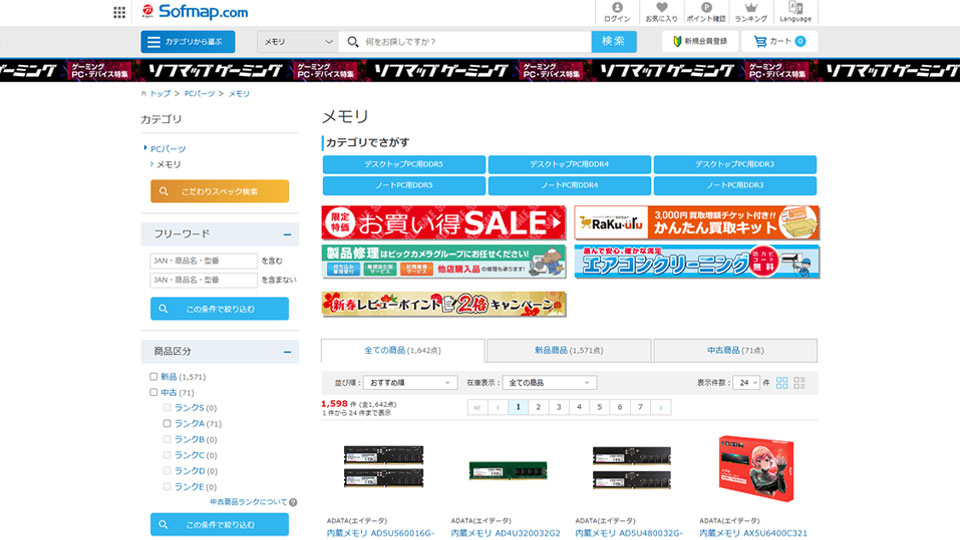
Task: Switch to grid view display icon
Action: (x=783, y=383)
